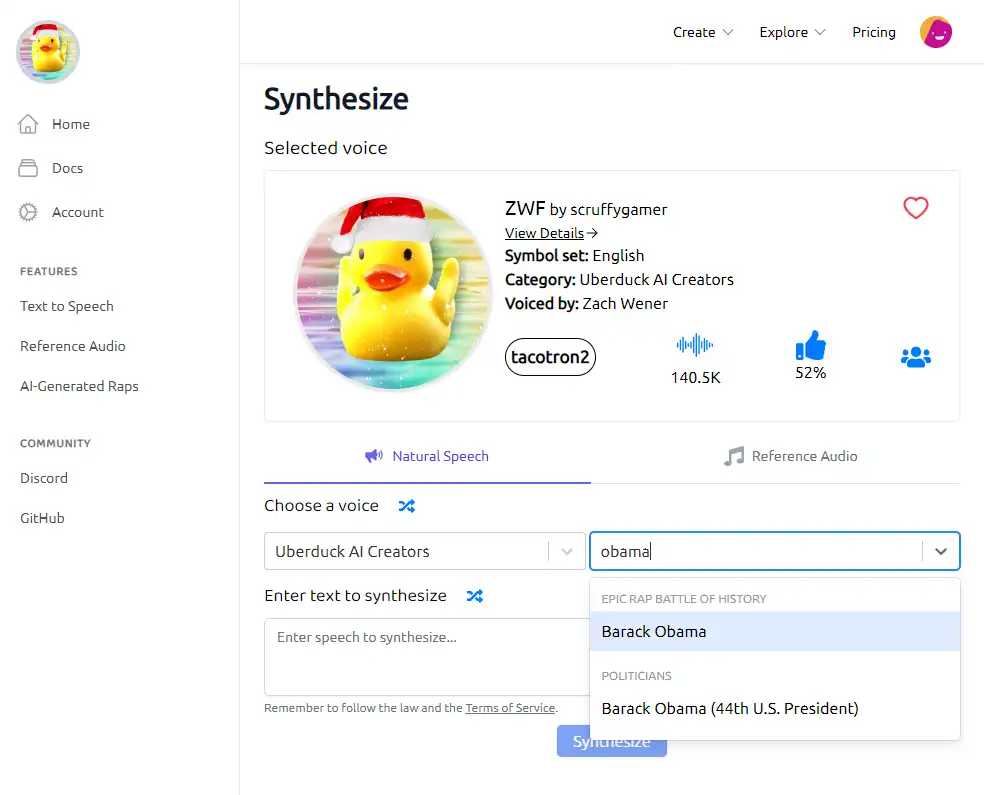Open Text to Speech feature

click(x=67, y=306)
